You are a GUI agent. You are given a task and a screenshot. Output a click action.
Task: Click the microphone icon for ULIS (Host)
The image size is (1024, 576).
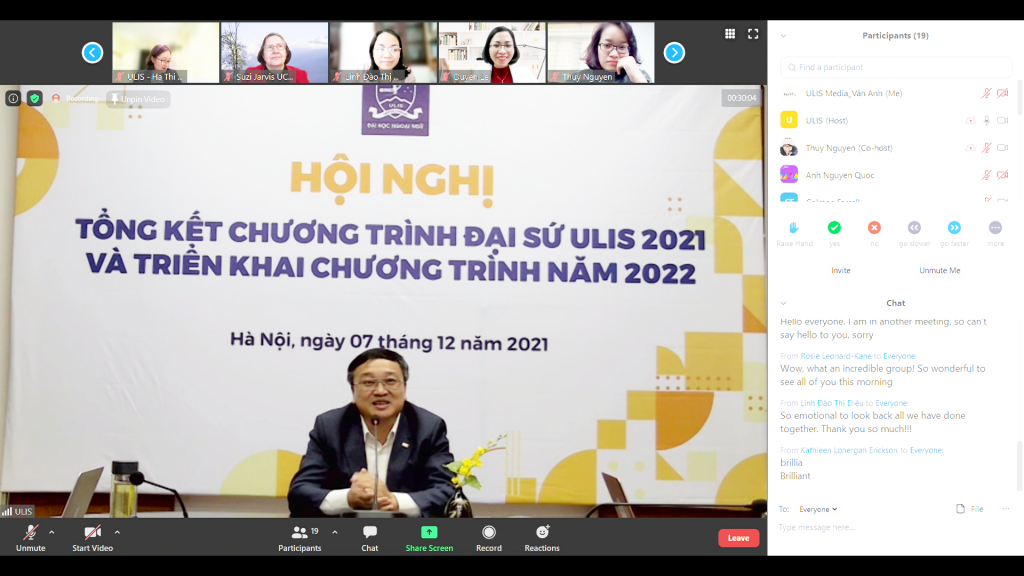(987, 121)
